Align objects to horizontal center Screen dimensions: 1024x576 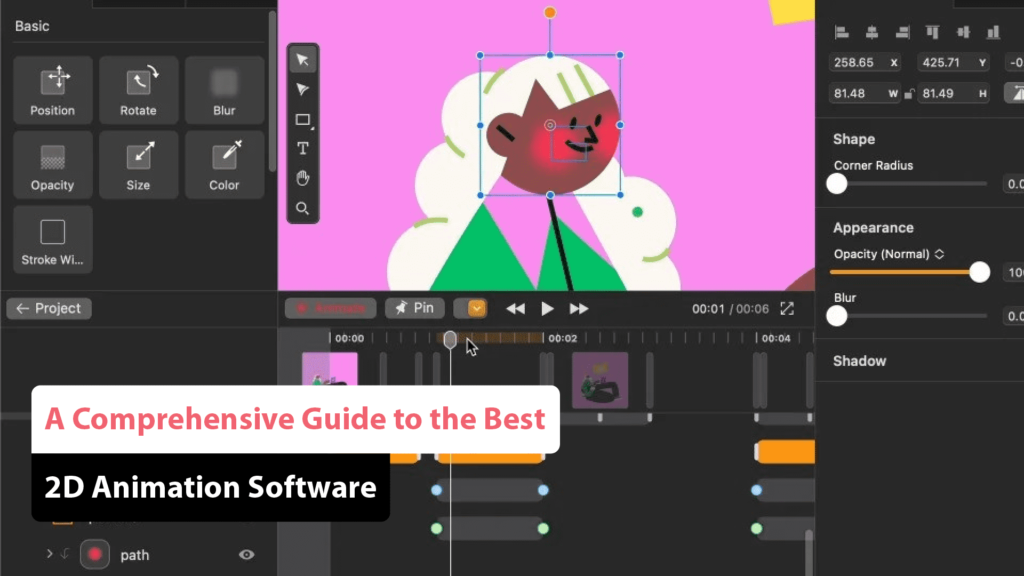872,32
